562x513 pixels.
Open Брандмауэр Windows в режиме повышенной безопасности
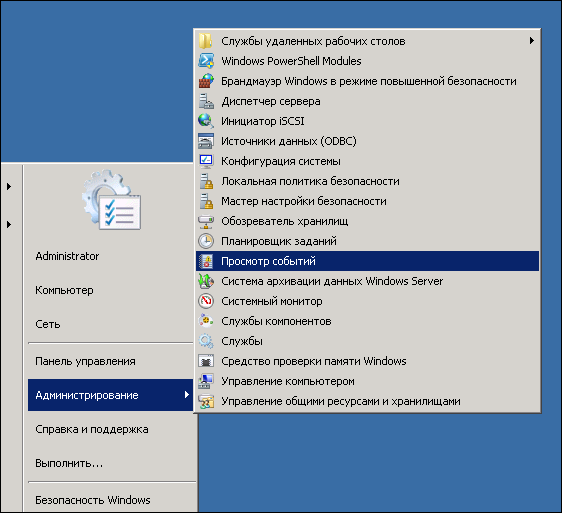point(367,81)
